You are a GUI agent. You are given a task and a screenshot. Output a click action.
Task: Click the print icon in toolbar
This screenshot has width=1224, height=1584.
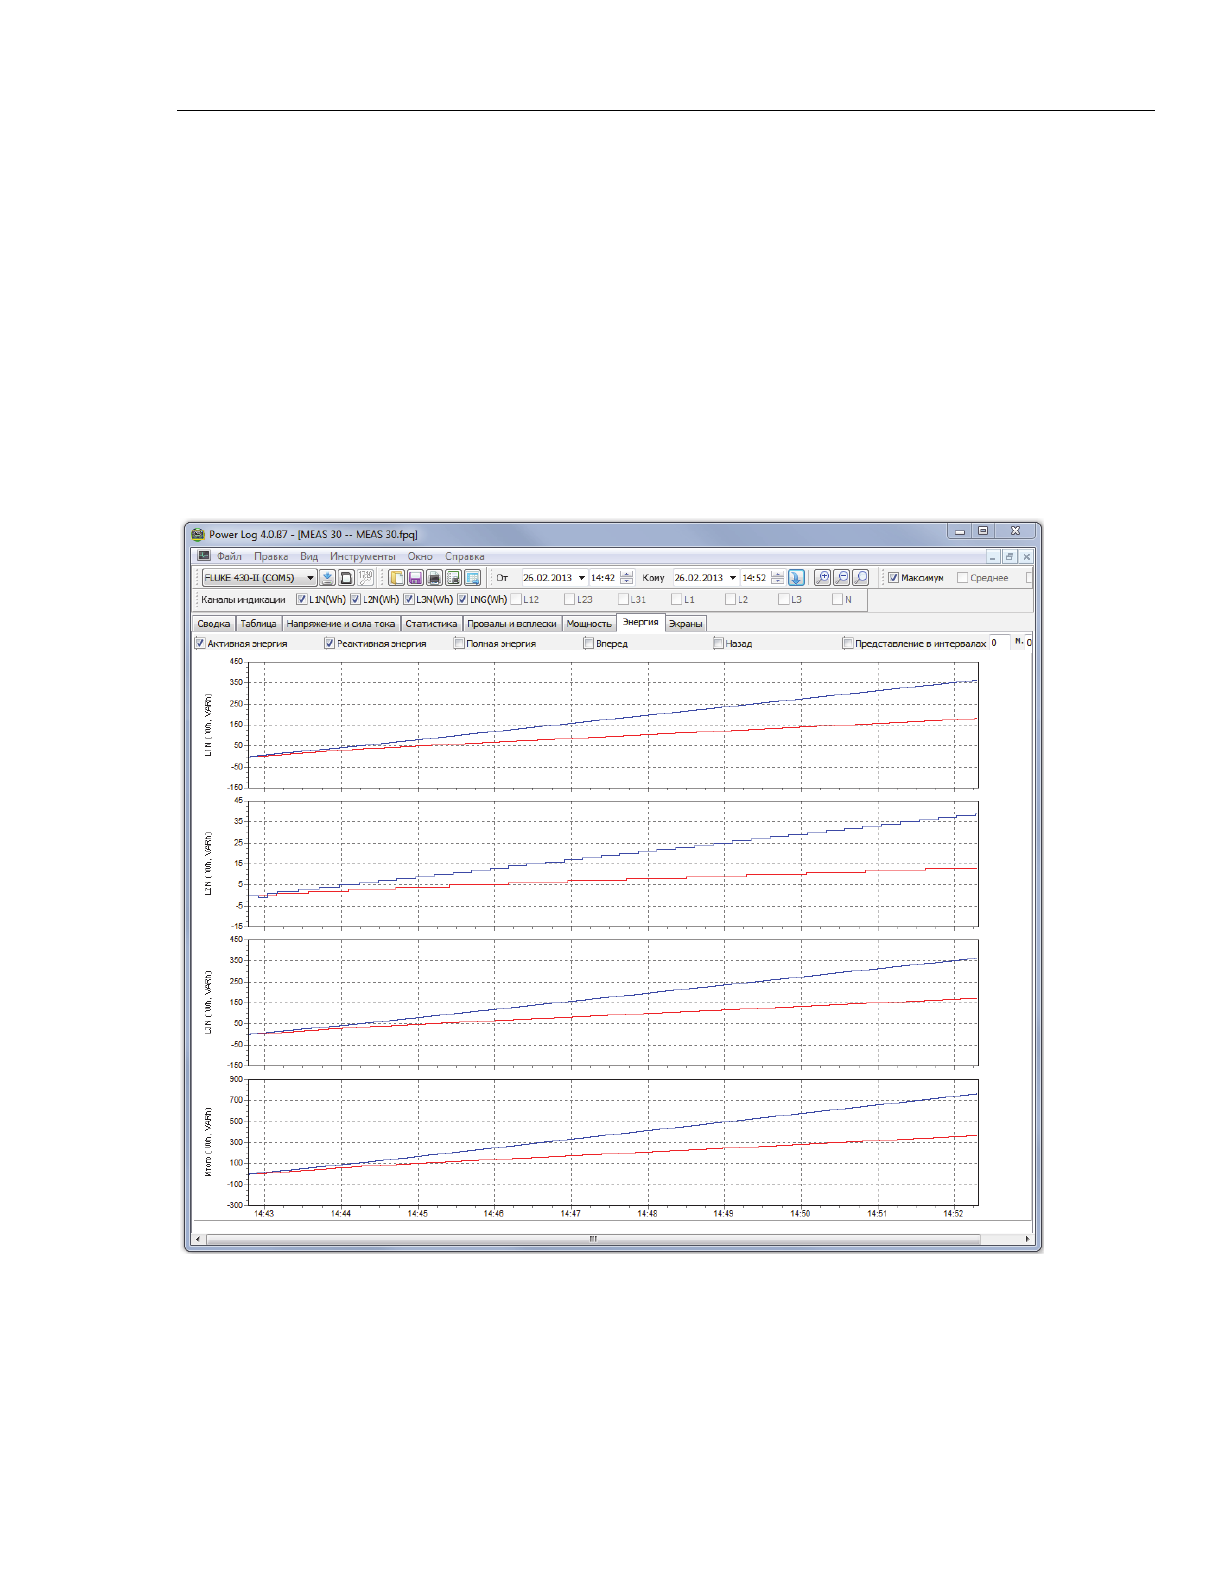pyautogui.click(x=434, y=578)
